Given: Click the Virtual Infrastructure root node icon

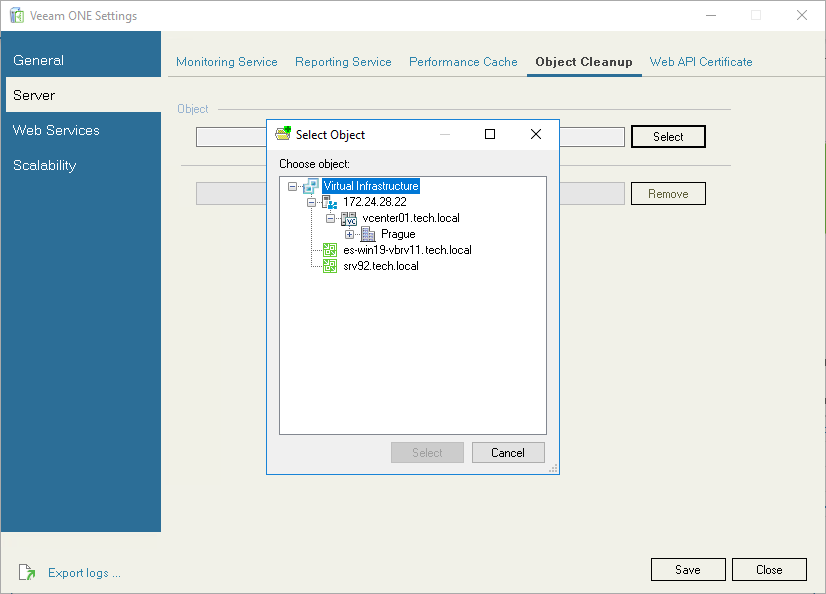Looking at the screenshot, I should (310, 185).
